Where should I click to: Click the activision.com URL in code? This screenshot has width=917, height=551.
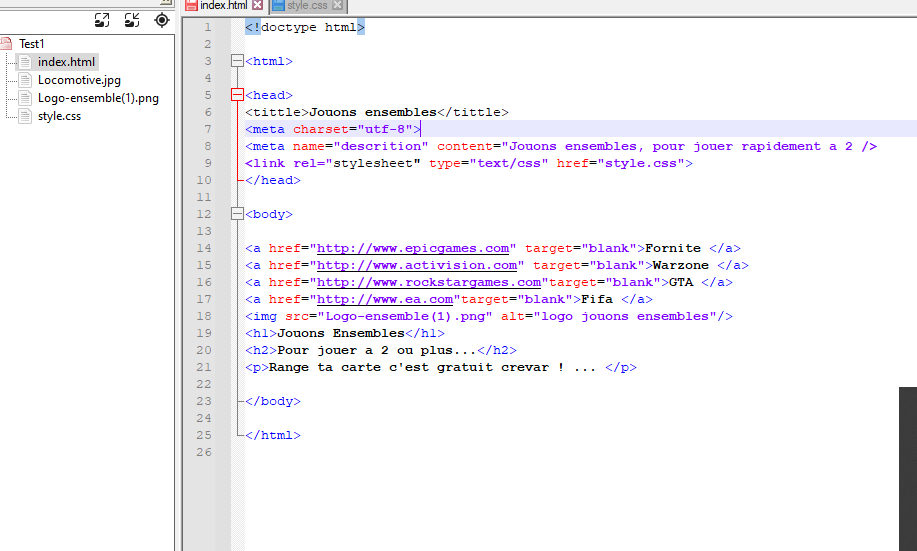tap(417, 266)
